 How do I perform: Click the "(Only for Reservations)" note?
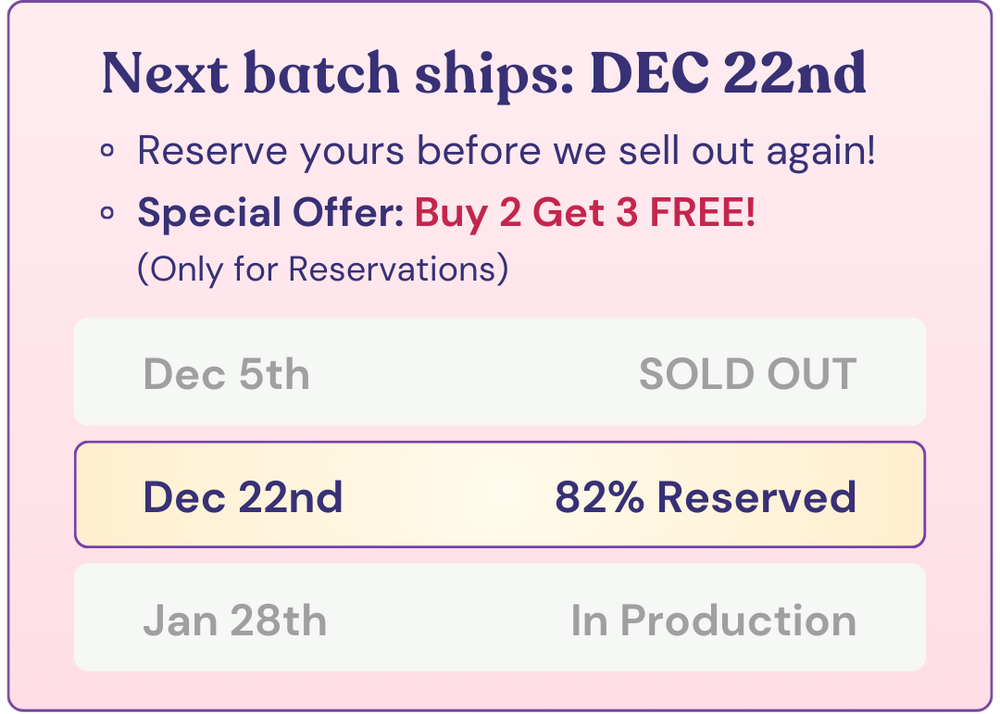pos(322,268)
